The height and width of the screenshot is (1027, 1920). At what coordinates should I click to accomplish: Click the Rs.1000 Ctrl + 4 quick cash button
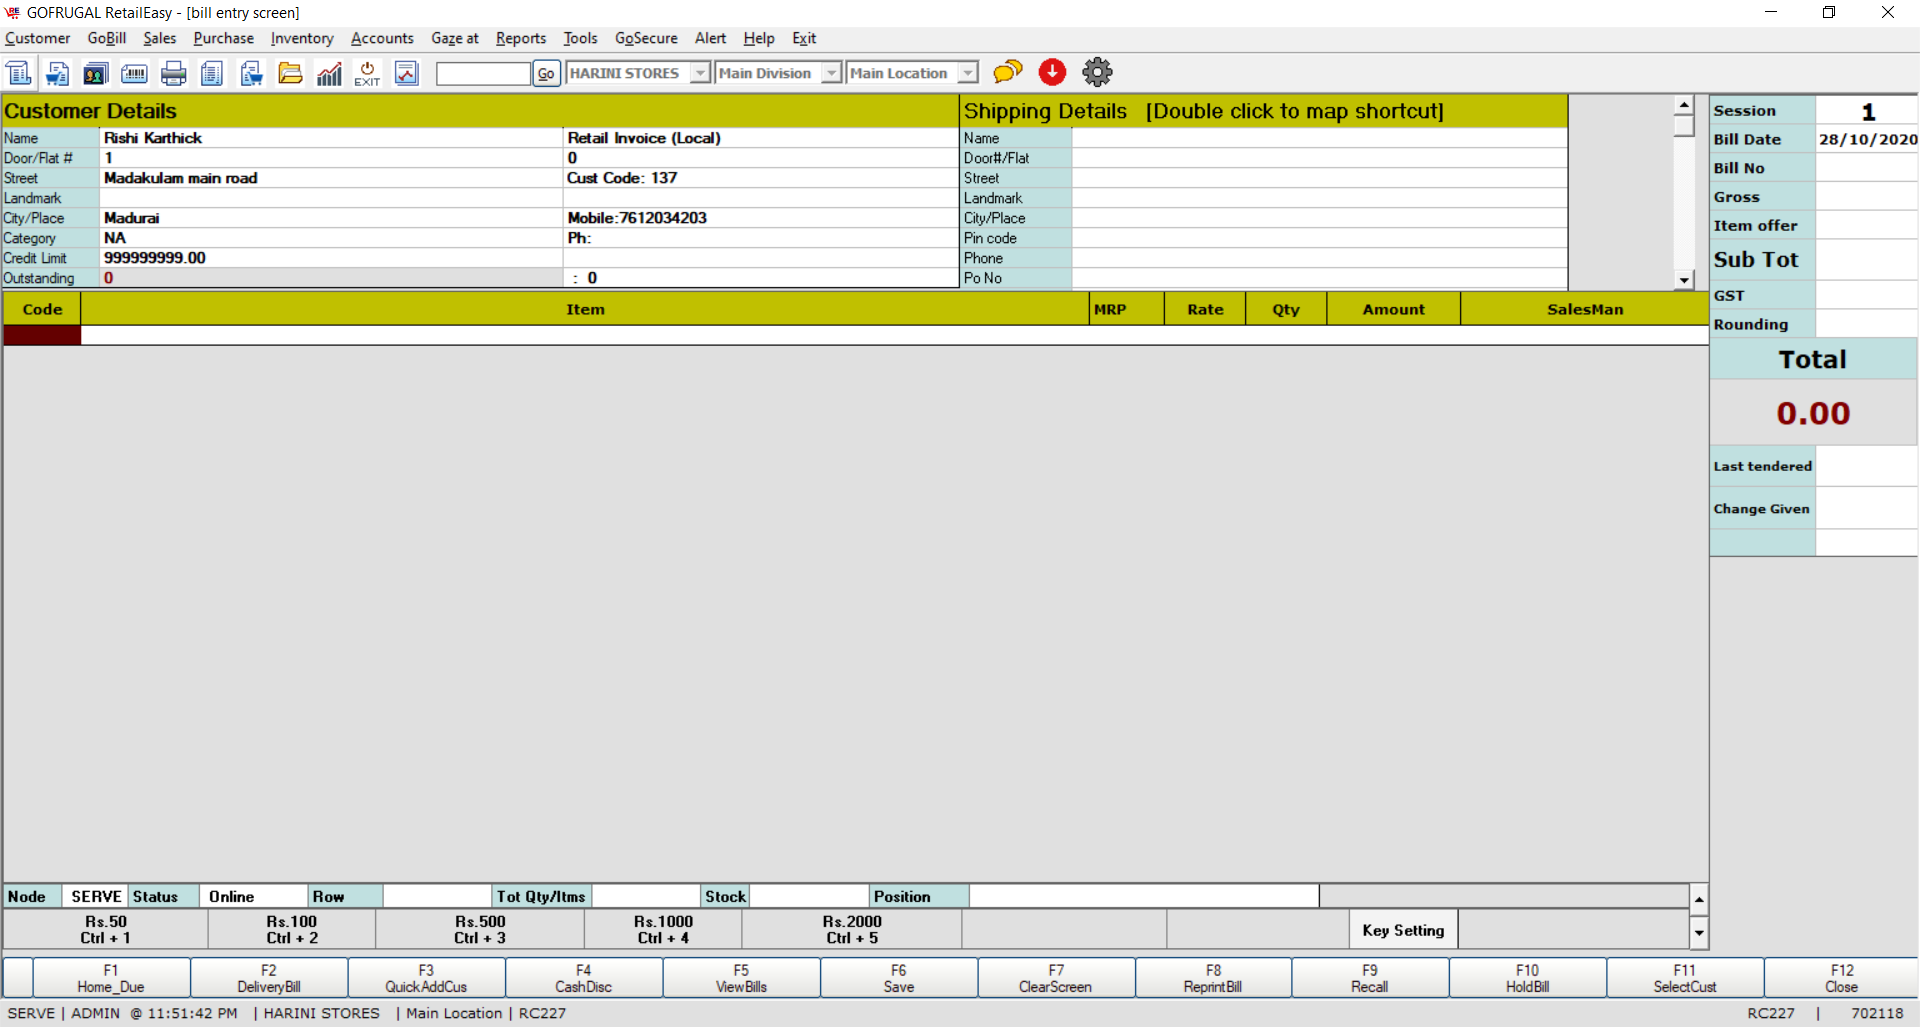663,930
